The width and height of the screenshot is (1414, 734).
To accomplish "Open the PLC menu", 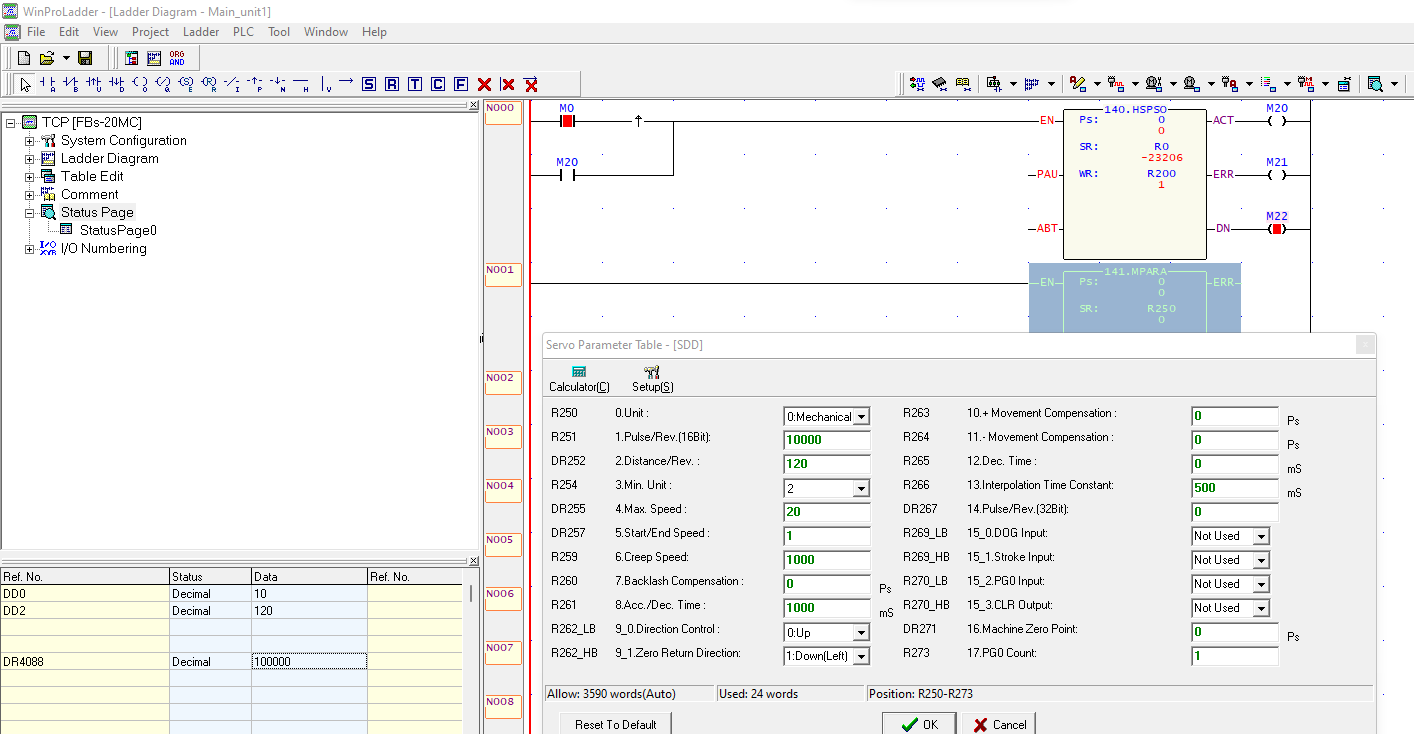I will 243,32.
